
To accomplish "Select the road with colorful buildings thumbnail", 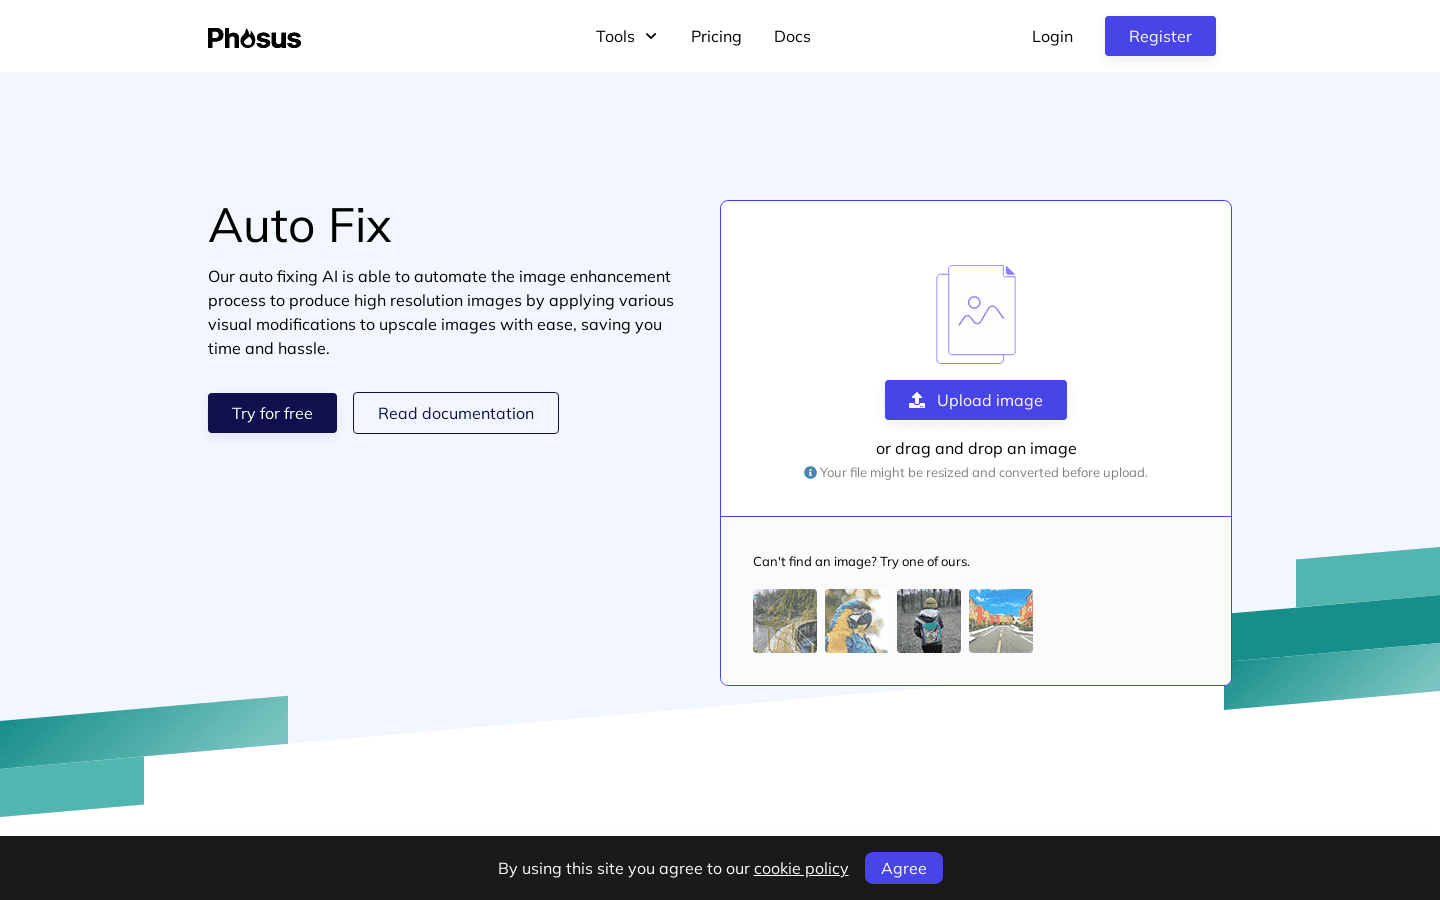I will (x=1000, y=620).
